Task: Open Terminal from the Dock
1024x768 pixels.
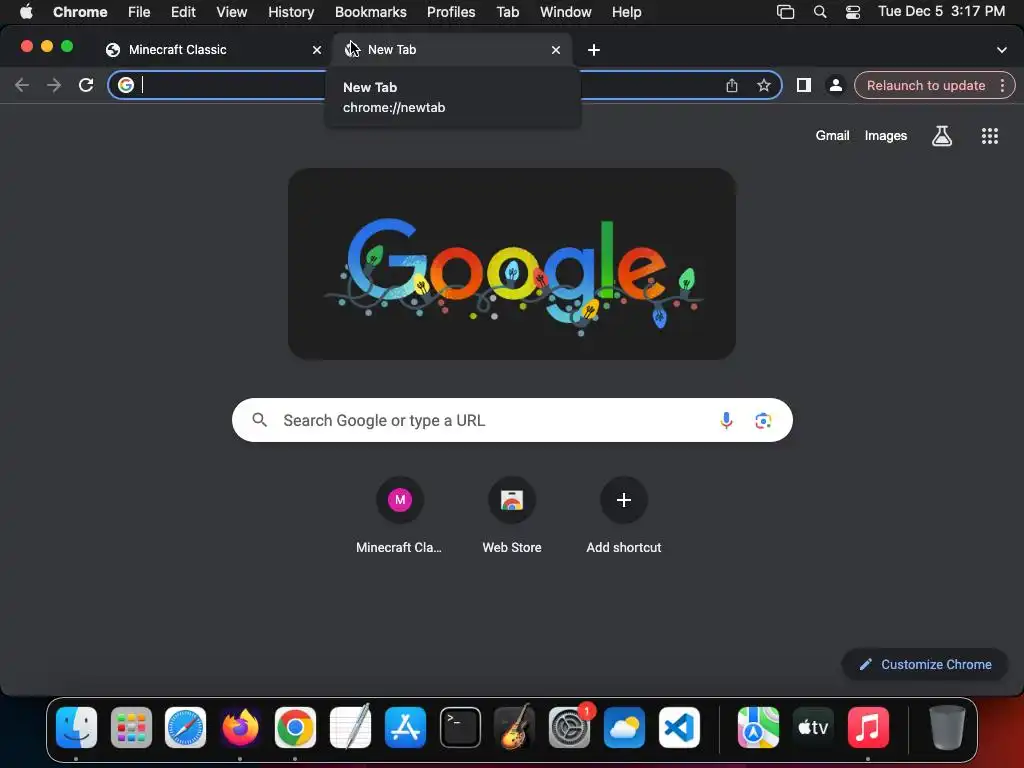Action: (x=460, y=727)
